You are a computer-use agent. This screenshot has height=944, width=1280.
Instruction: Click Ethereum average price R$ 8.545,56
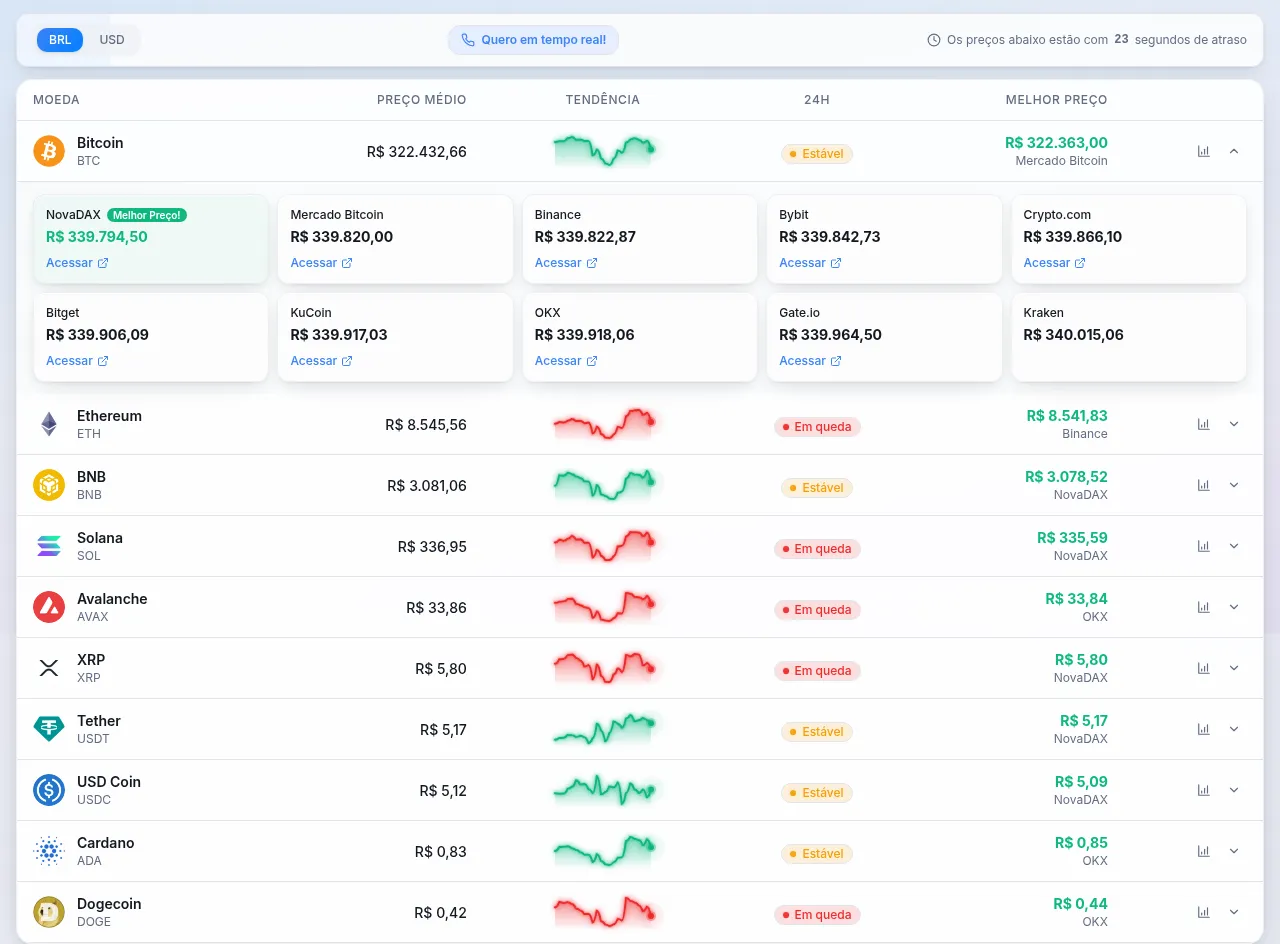point(426,425)
